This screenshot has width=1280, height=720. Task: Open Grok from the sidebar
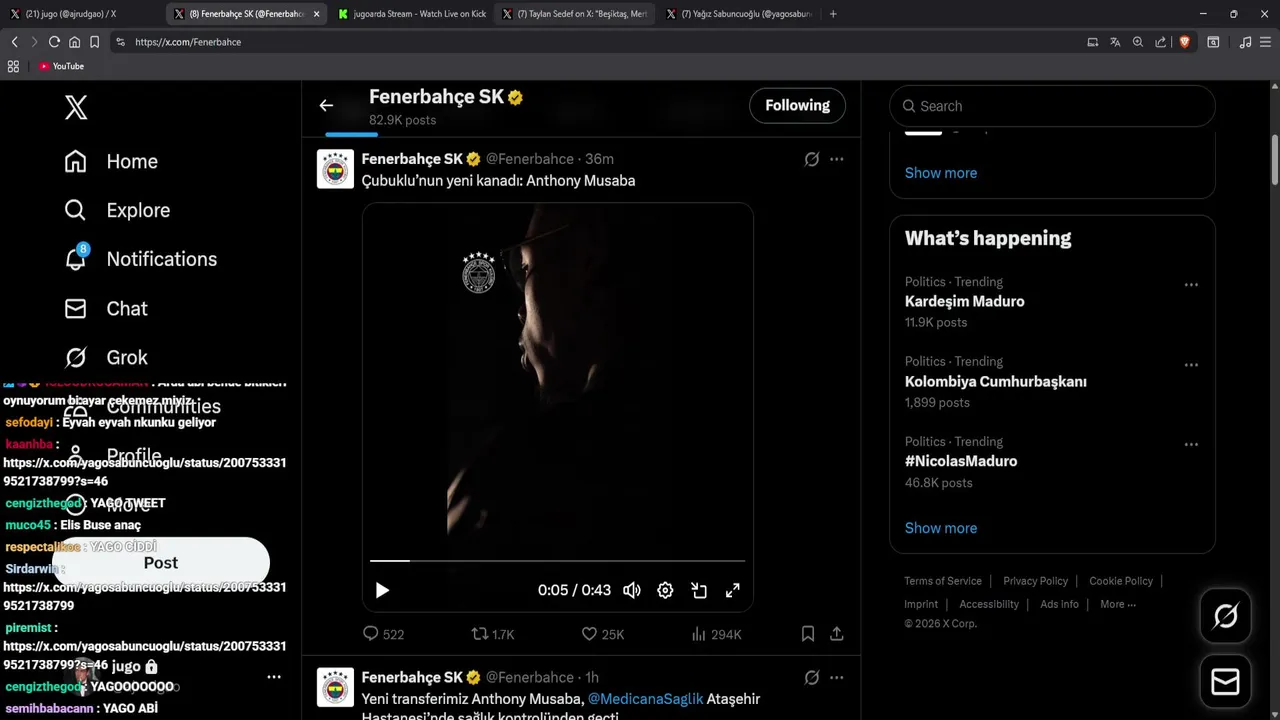click(105, 357)
